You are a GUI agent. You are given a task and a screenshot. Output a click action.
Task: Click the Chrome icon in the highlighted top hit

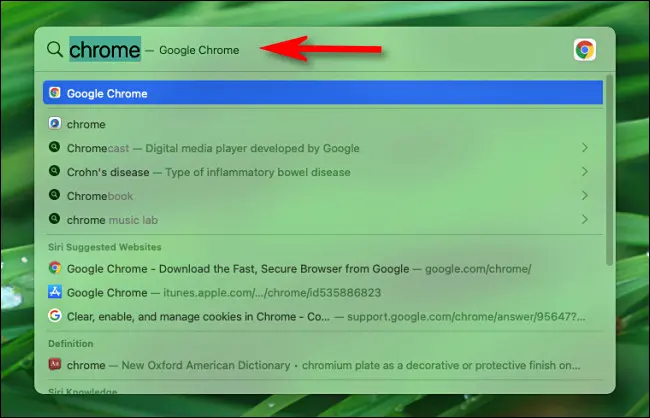[x=55, y=93]
